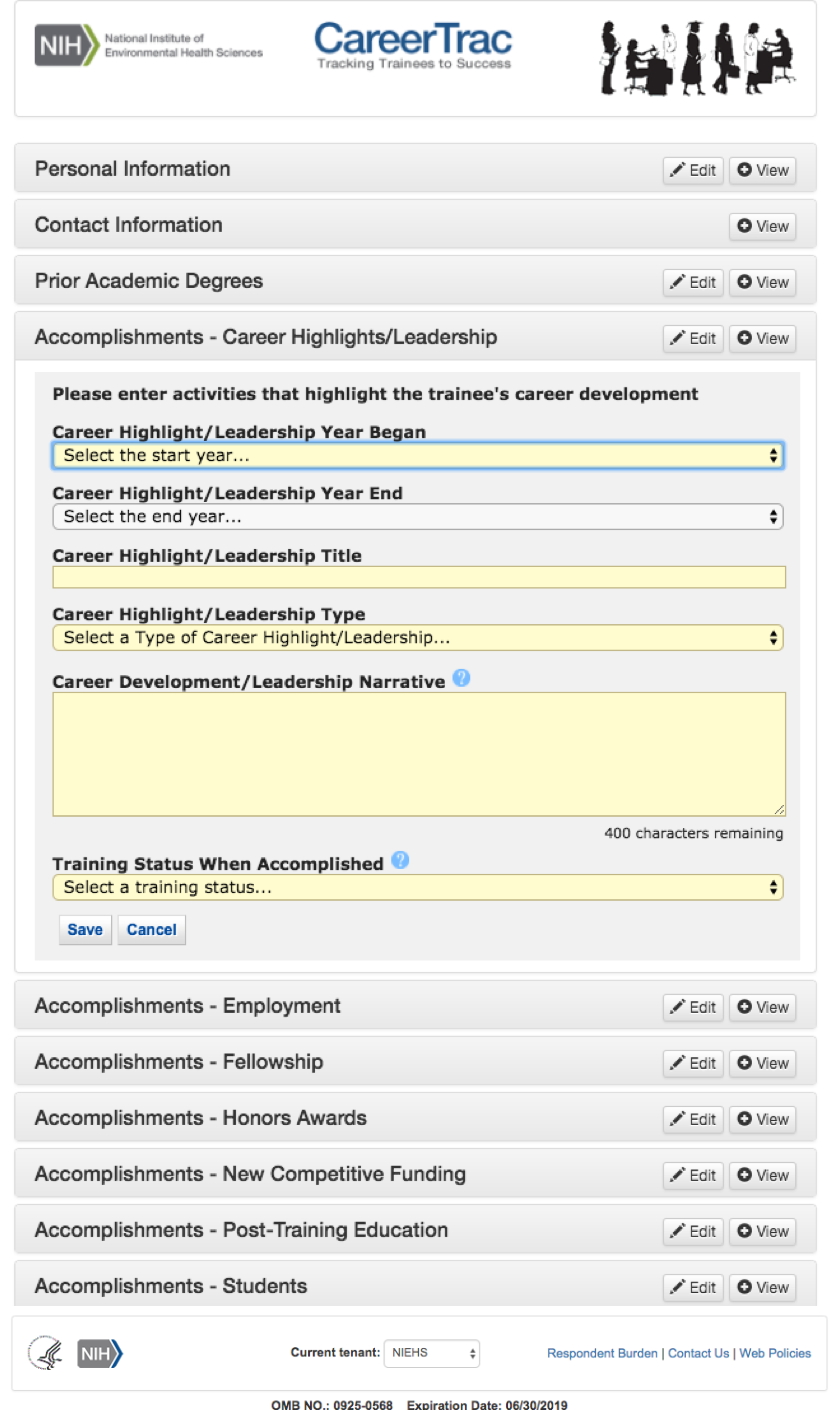The width and height of the screenshot is (837, 1410).
Task: Edit the Personal Information section
Action: click(x=693, y=170)
